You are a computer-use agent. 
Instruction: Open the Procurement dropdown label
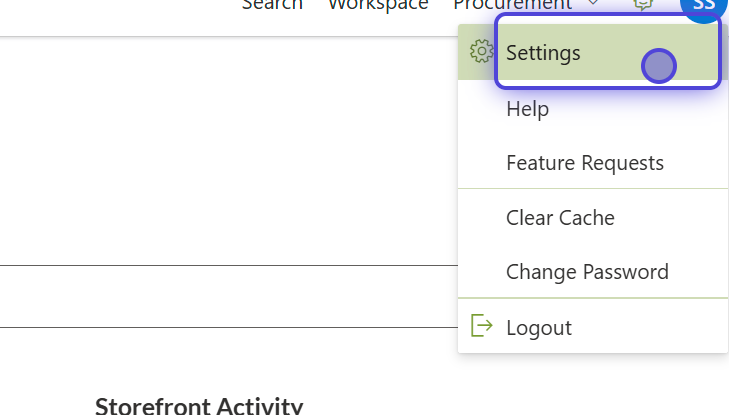click(512, 5)
